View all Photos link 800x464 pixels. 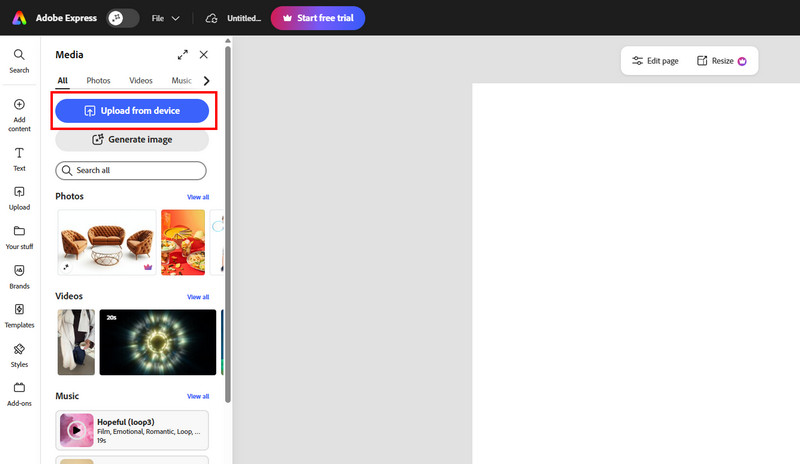tap(198, 197)
